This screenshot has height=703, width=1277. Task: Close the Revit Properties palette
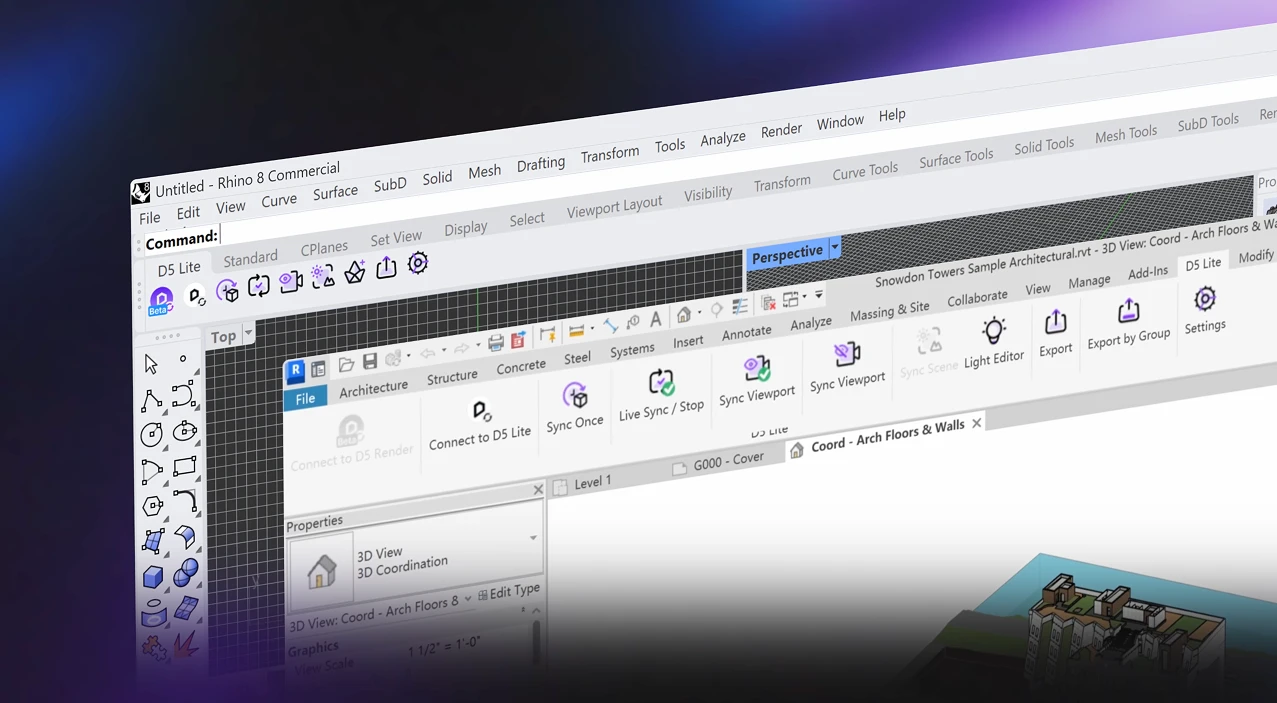pyautogui.click(x=538, y=489)
